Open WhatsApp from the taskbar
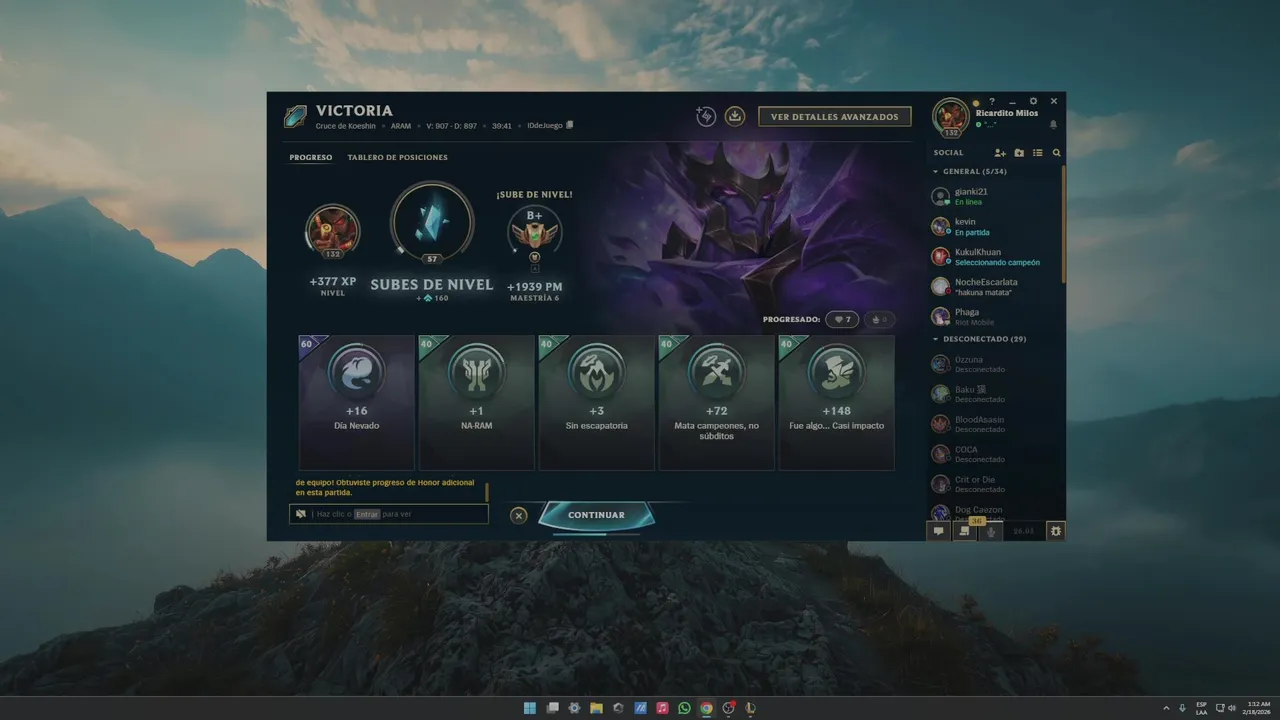The image size is (1280, 720). (x=684, y=708)
